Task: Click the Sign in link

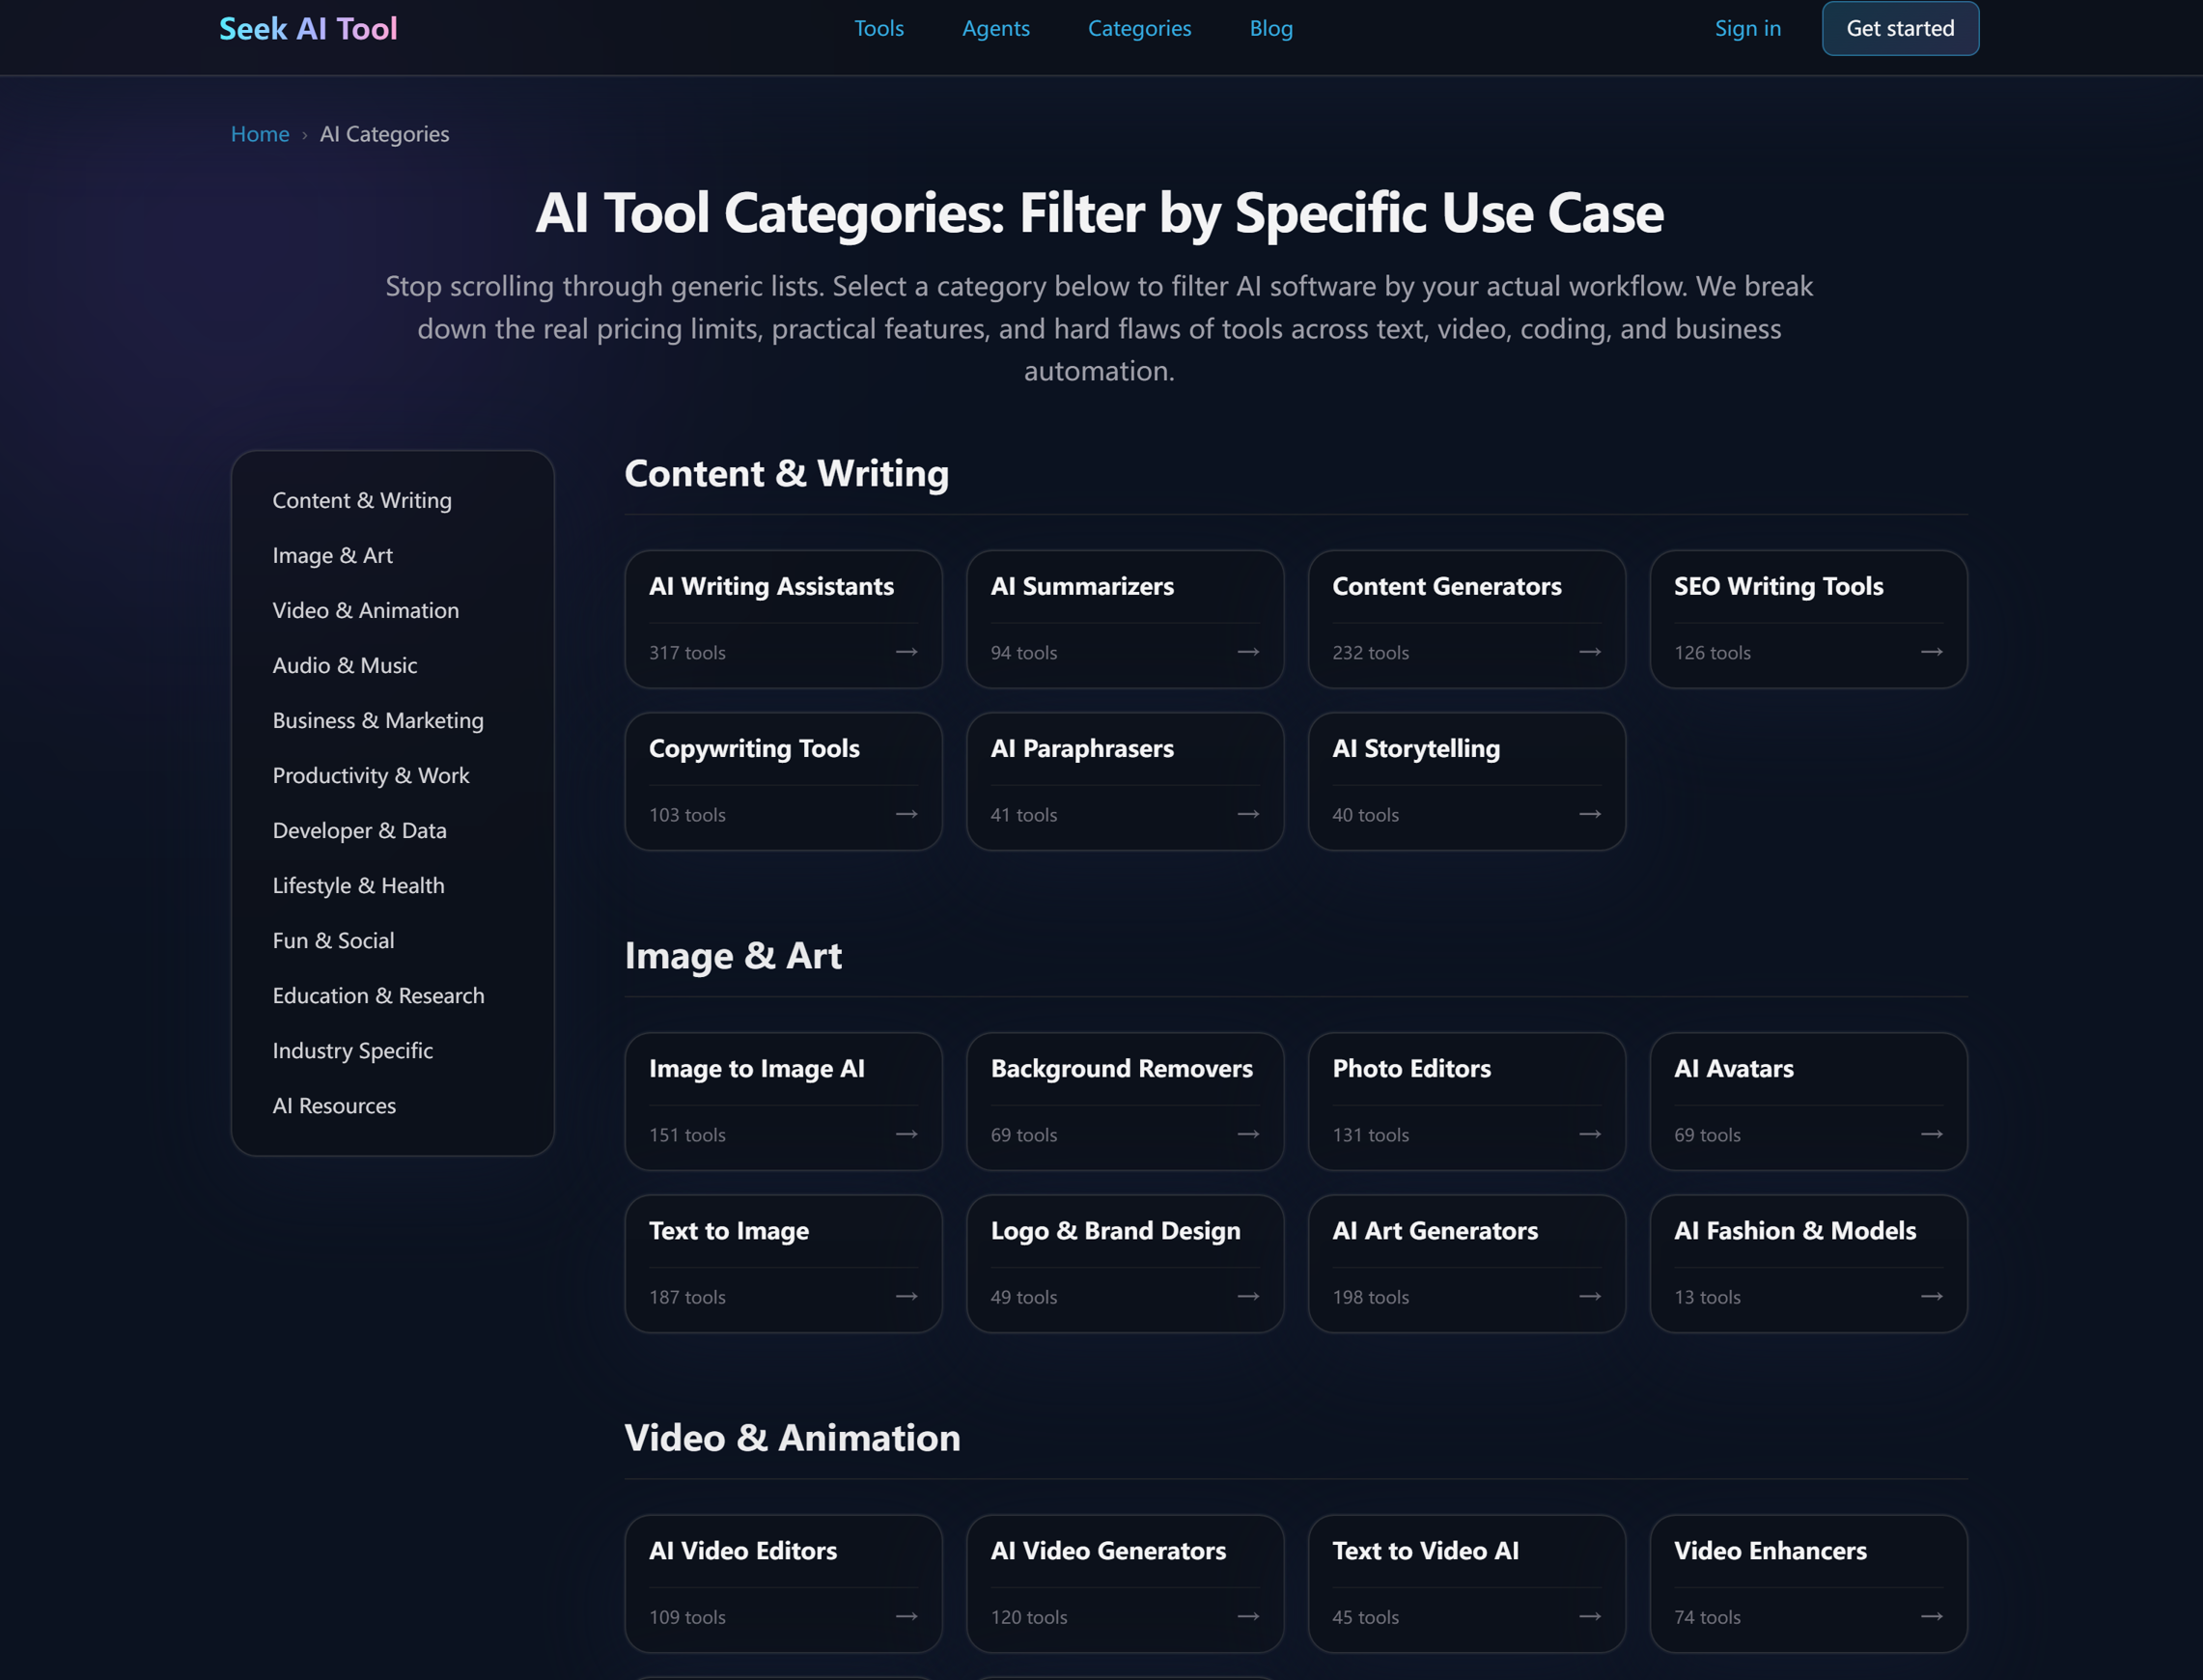Action: [1747, 28]
